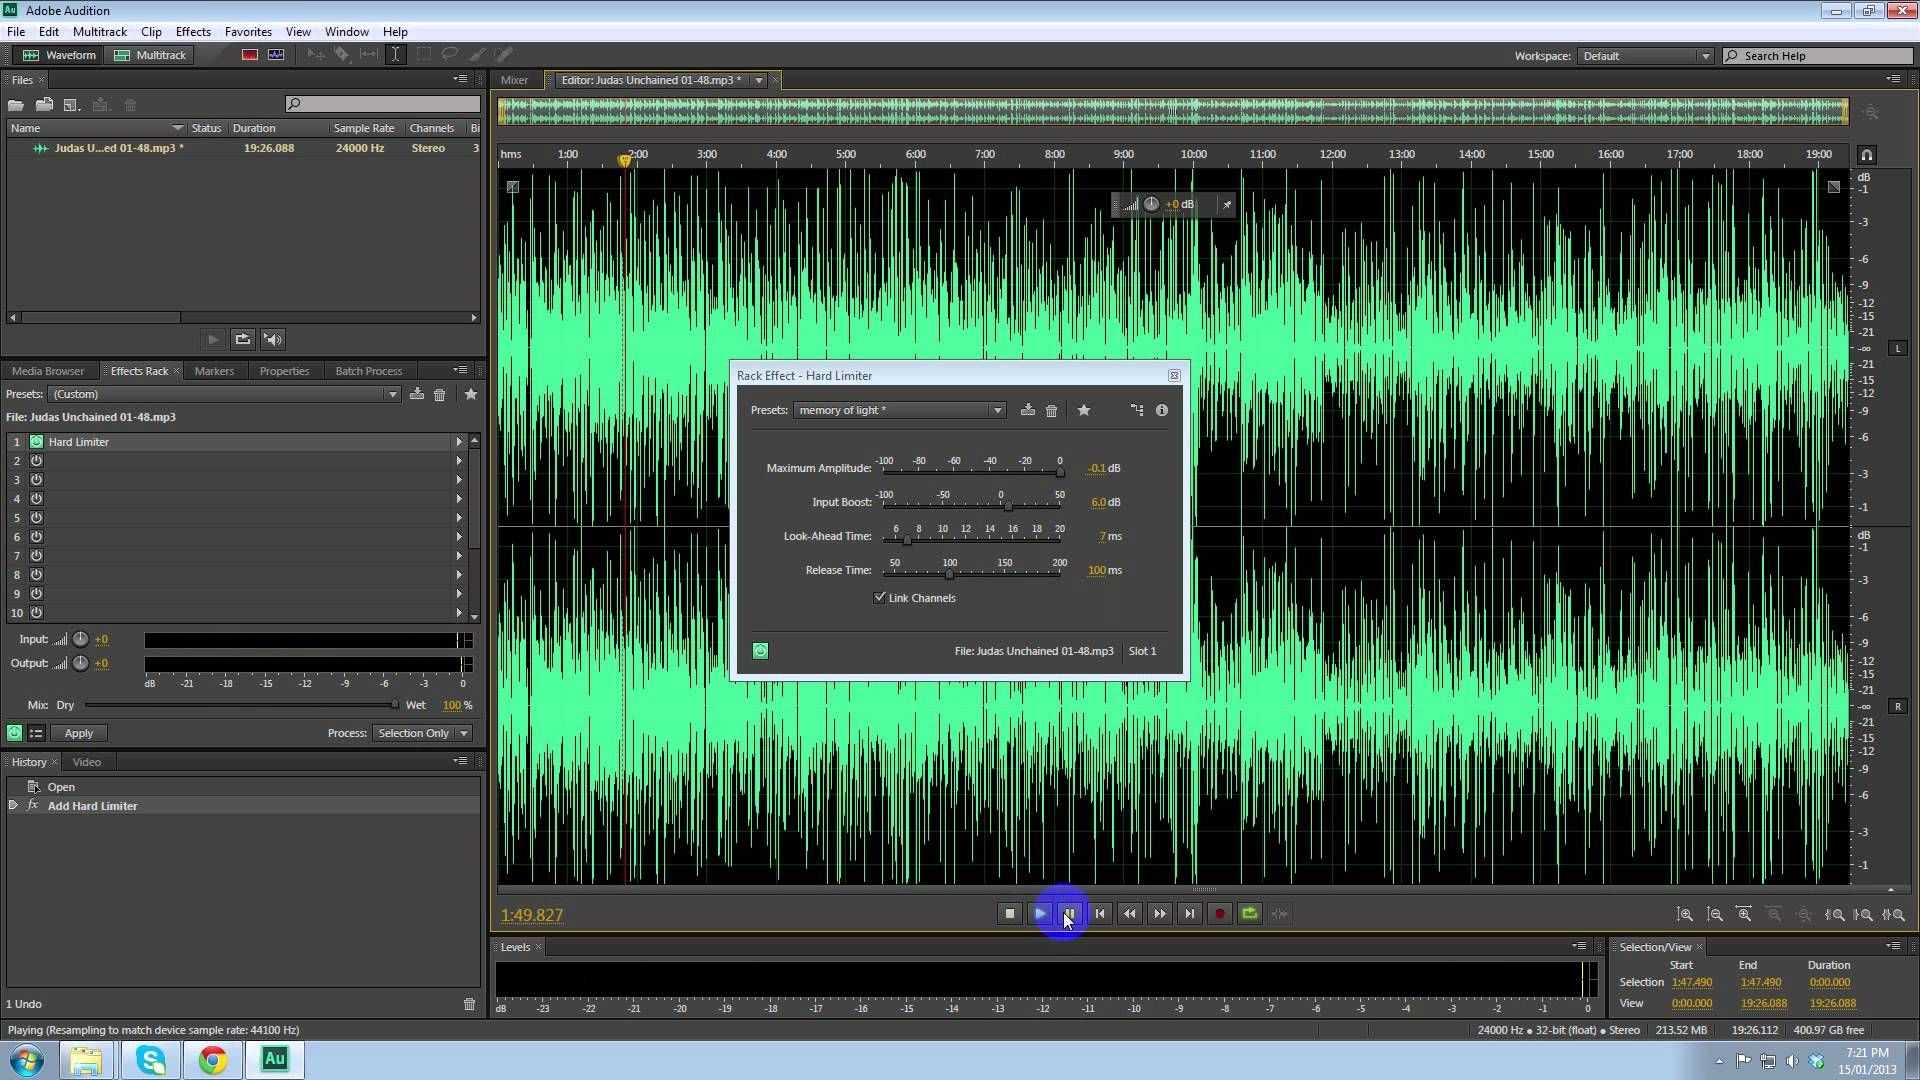Adjust Input Boost slider handle
This screenshot has height=1080, width=1920.
[x=1007, y=505]
